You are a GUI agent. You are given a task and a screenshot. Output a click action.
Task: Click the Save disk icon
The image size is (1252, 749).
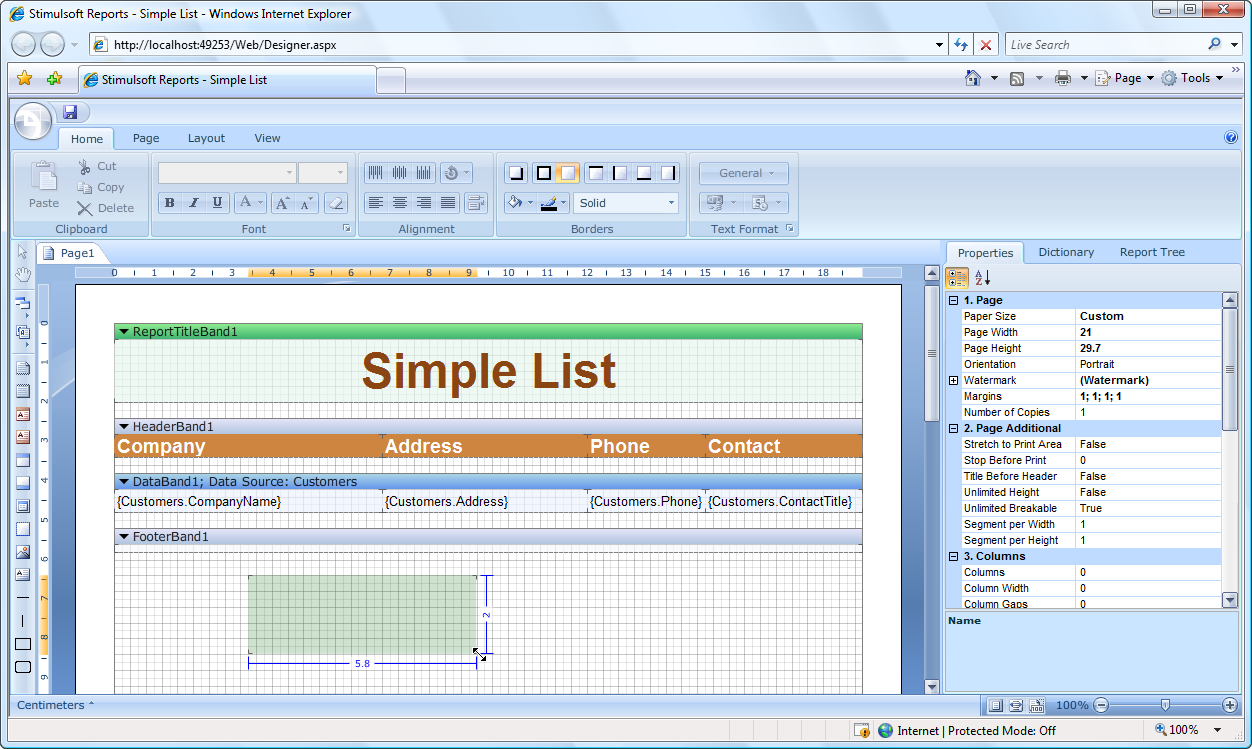[x=70, y=112]
